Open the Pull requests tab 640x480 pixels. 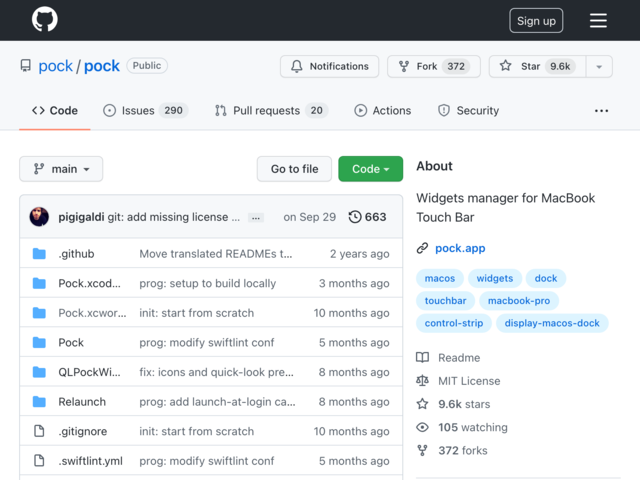click(x=271, y=111)
